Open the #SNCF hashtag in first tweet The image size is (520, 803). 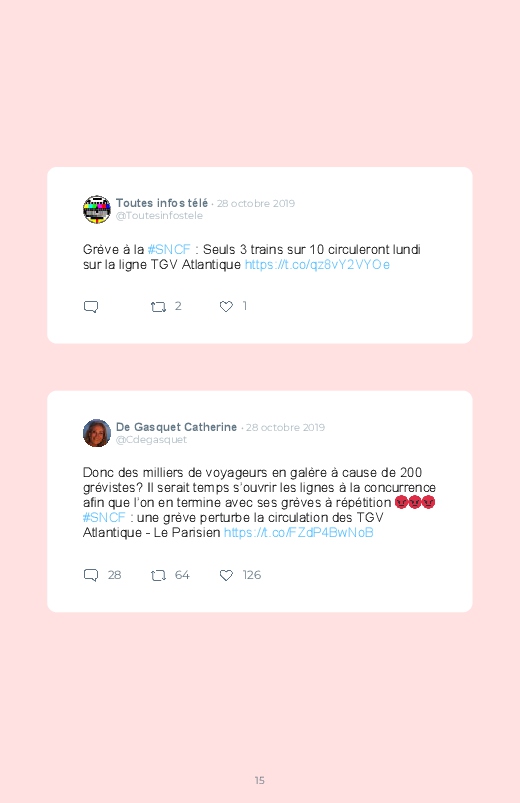169,249
